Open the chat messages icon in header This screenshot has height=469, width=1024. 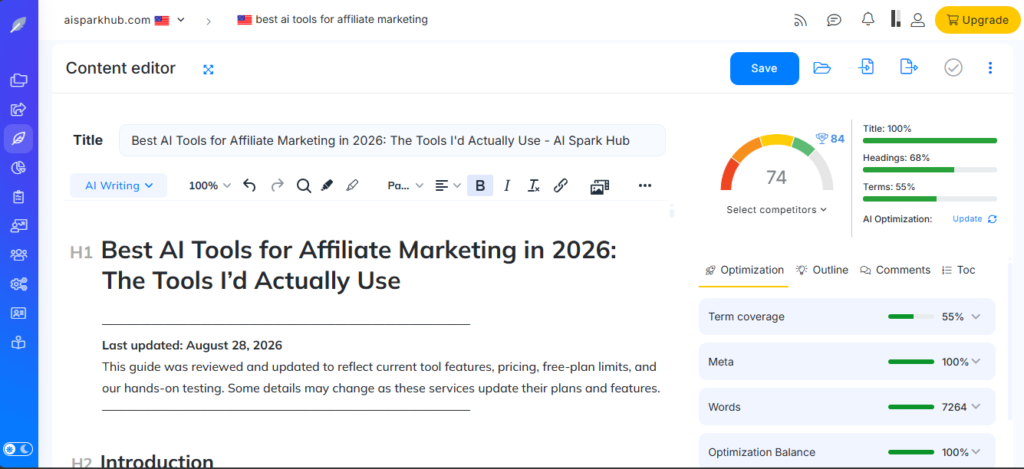(x=834, y=20)
